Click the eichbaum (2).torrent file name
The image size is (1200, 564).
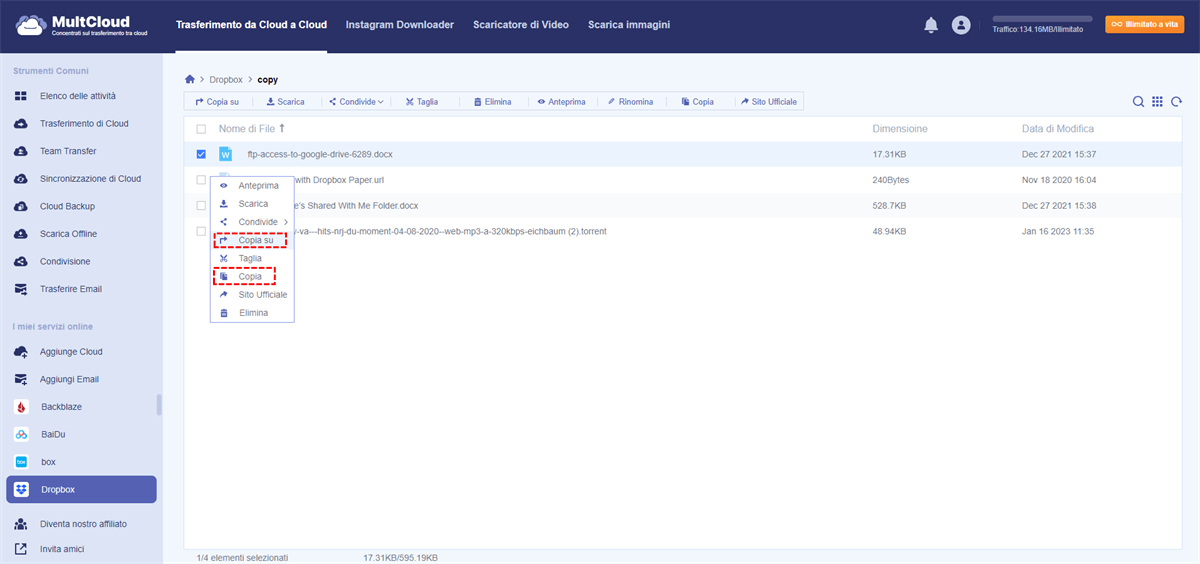click(x=451, y=231)
